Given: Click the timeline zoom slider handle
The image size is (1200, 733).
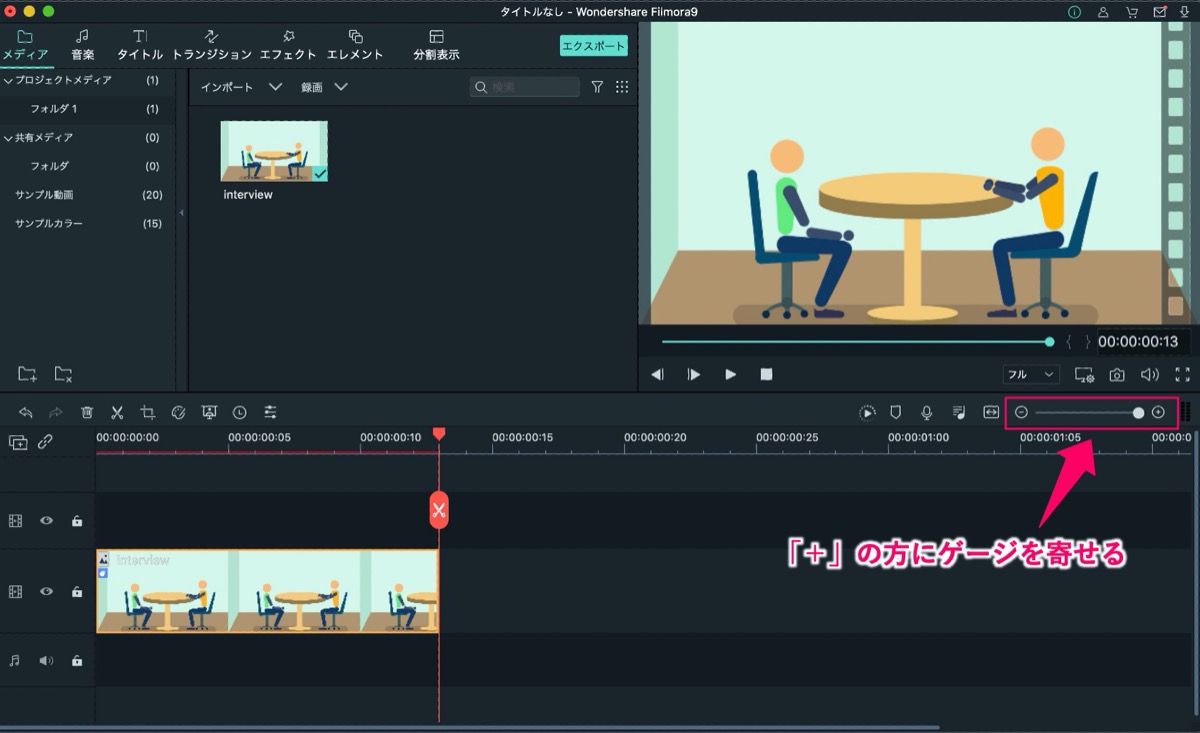Looking at the screenshot, I should point(1138,412).
